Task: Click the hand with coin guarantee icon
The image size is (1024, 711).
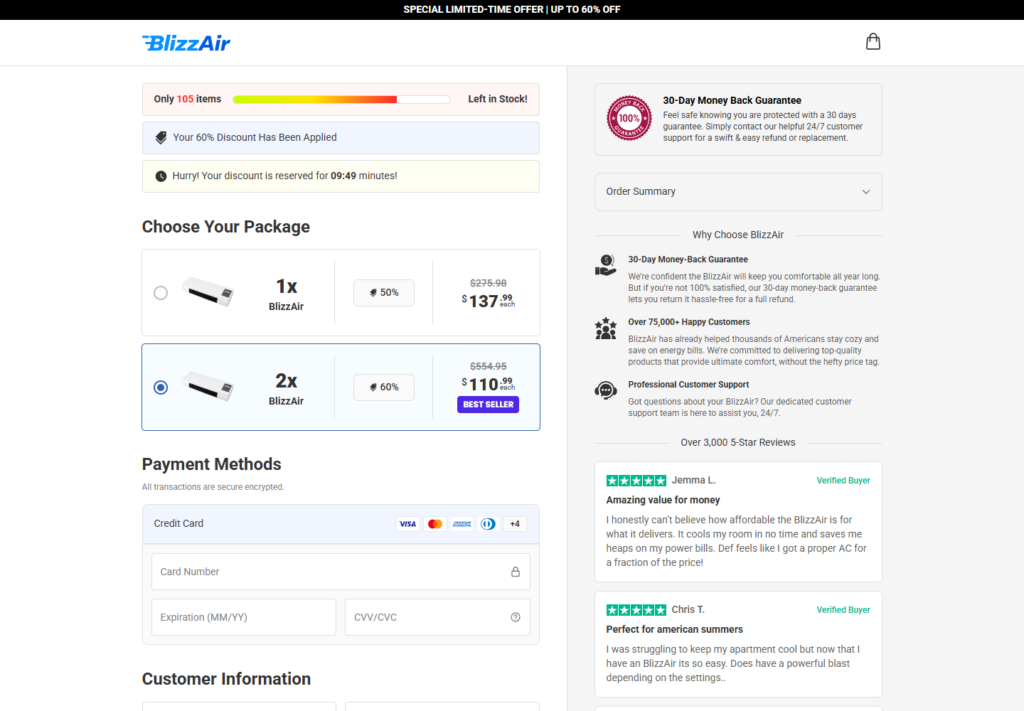Action: [605, 265]
